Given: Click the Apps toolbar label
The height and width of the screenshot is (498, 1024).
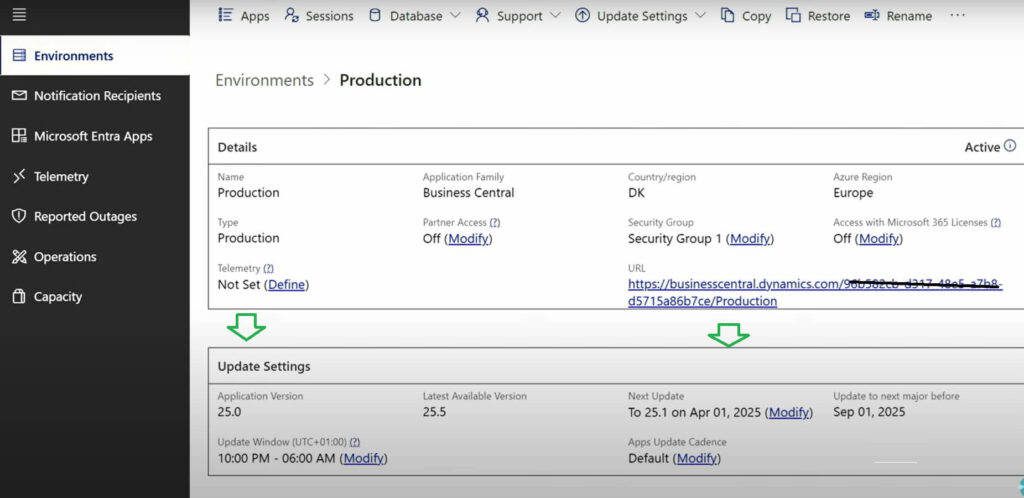Looking at the screenshot, I should 255,16.
